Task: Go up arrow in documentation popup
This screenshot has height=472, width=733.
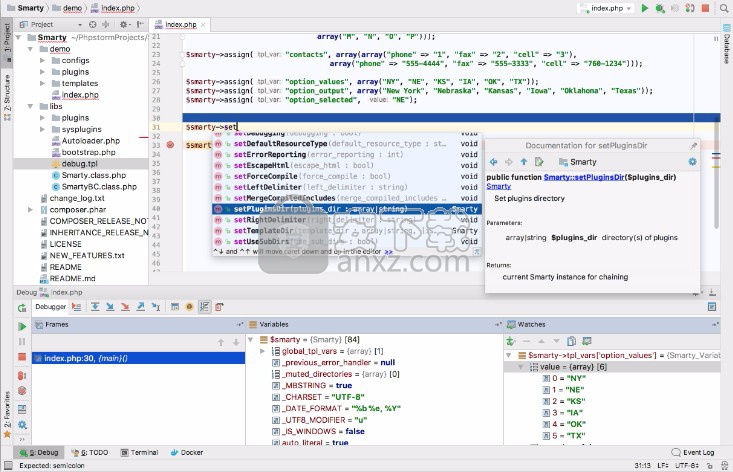Action: pyautogui.click(x=524, y=162)
